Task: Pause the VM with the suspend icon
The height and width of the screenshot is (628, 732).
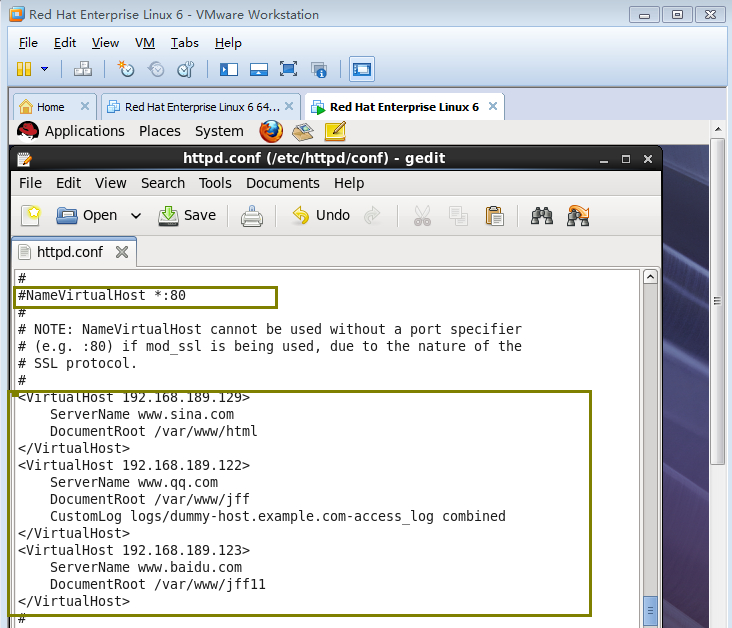Action: pyautogui.click(x=24, y=69)
